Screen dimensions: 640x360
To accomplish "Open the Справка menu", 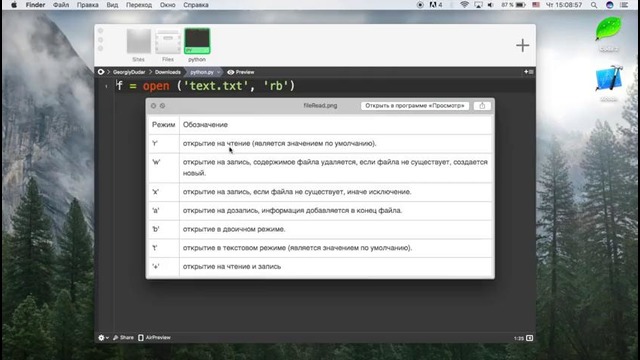I will pos(196,5).
